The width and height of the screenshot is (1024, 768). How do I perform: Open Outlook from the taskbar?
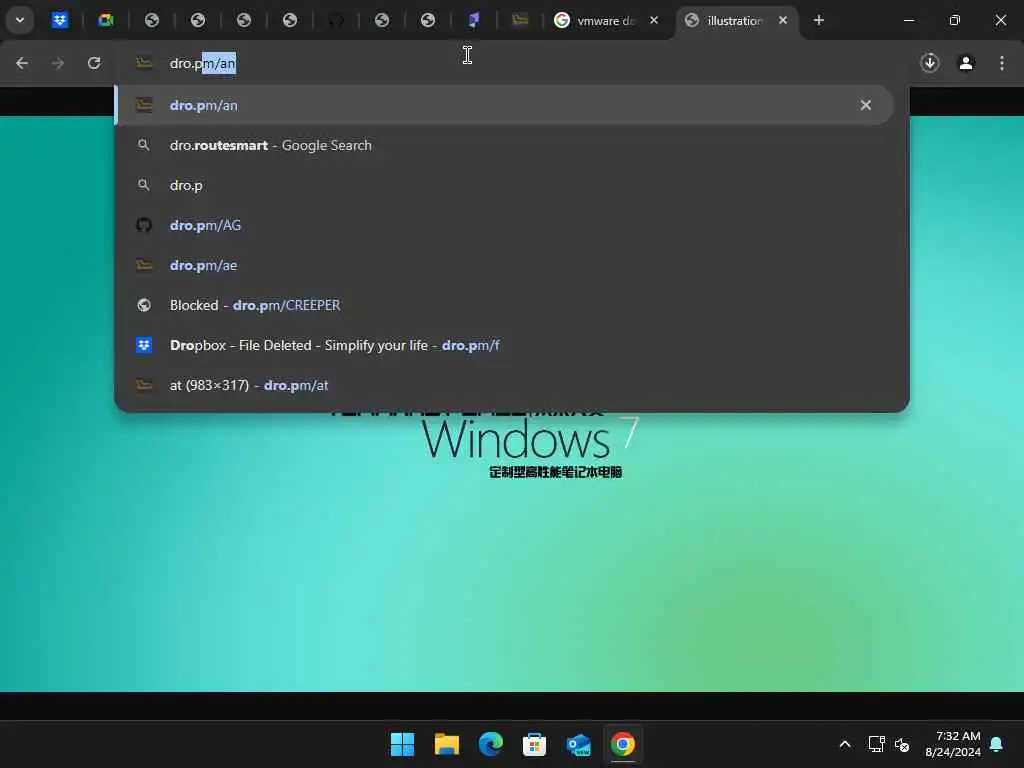[x=579, y=744]
